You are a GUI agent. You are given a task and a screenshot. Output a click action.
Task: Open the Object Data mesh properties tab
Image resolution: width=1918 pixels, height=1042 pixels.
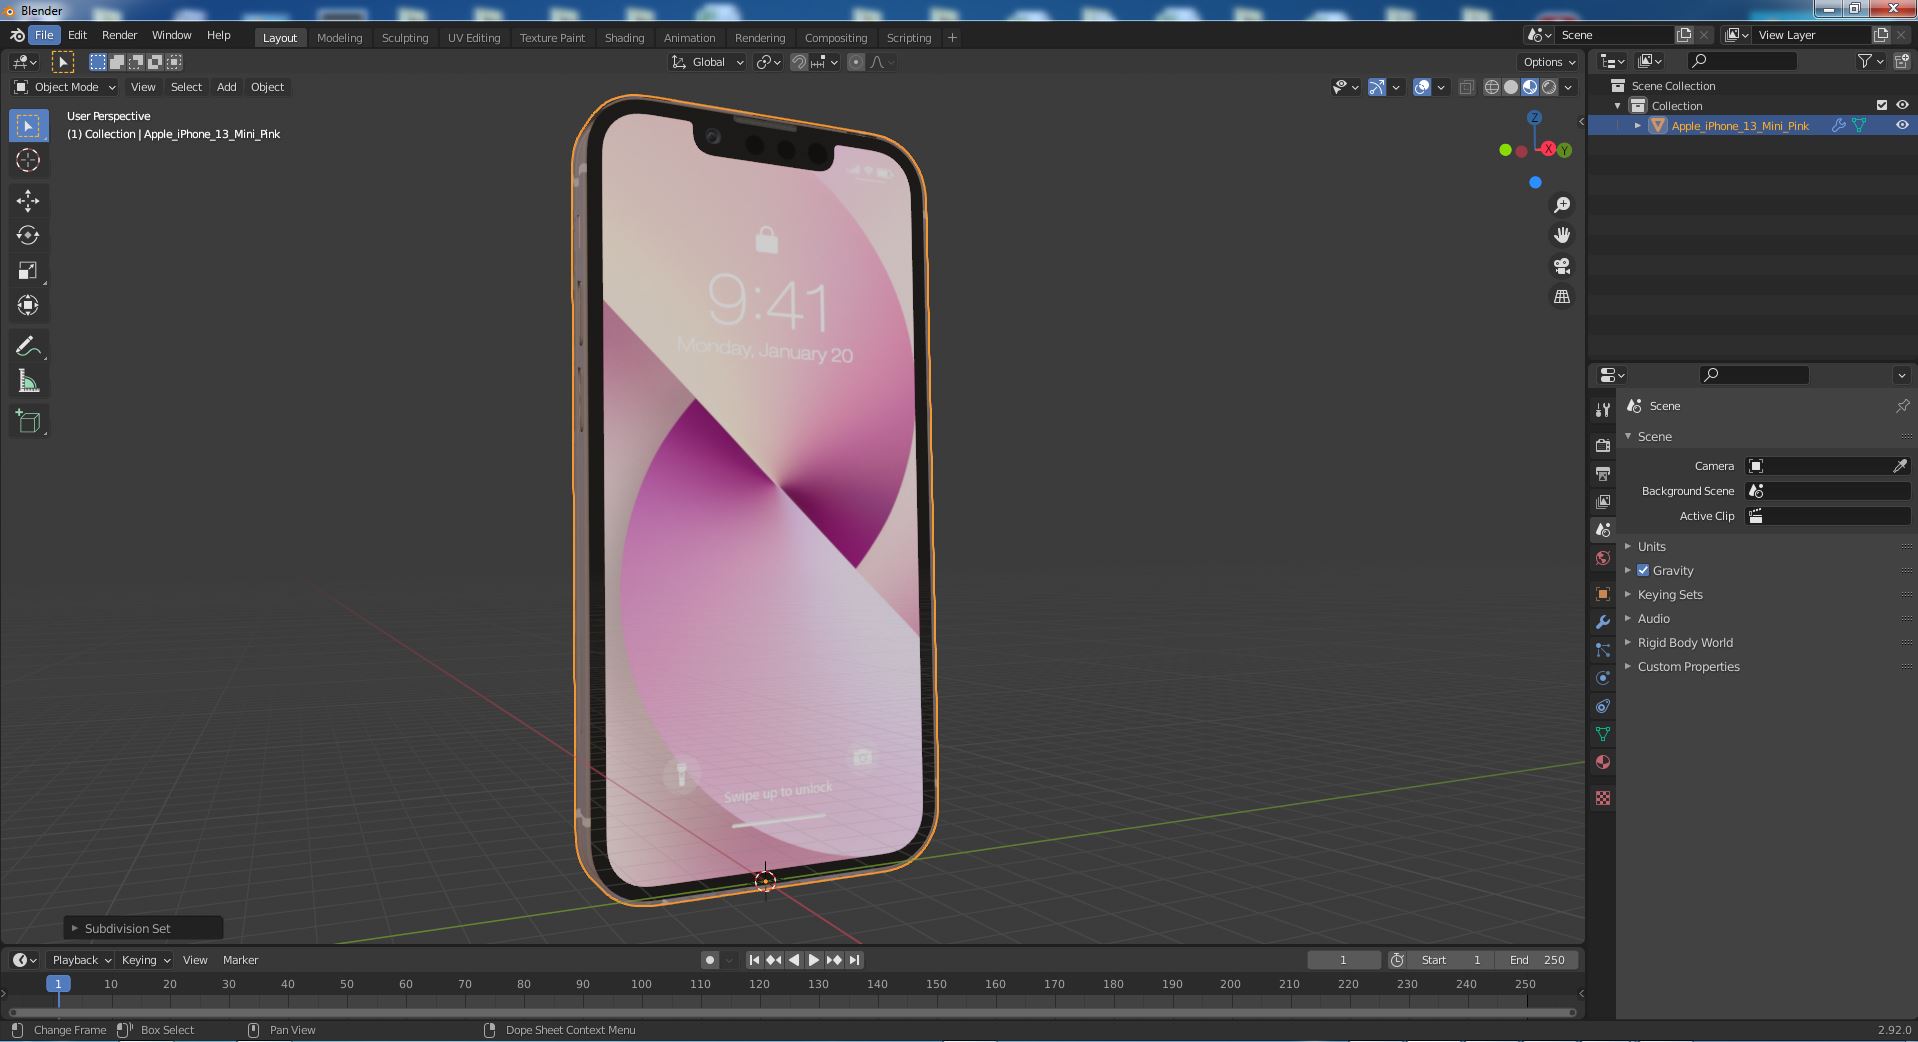pyautogui.click(x=1603, y=734)
